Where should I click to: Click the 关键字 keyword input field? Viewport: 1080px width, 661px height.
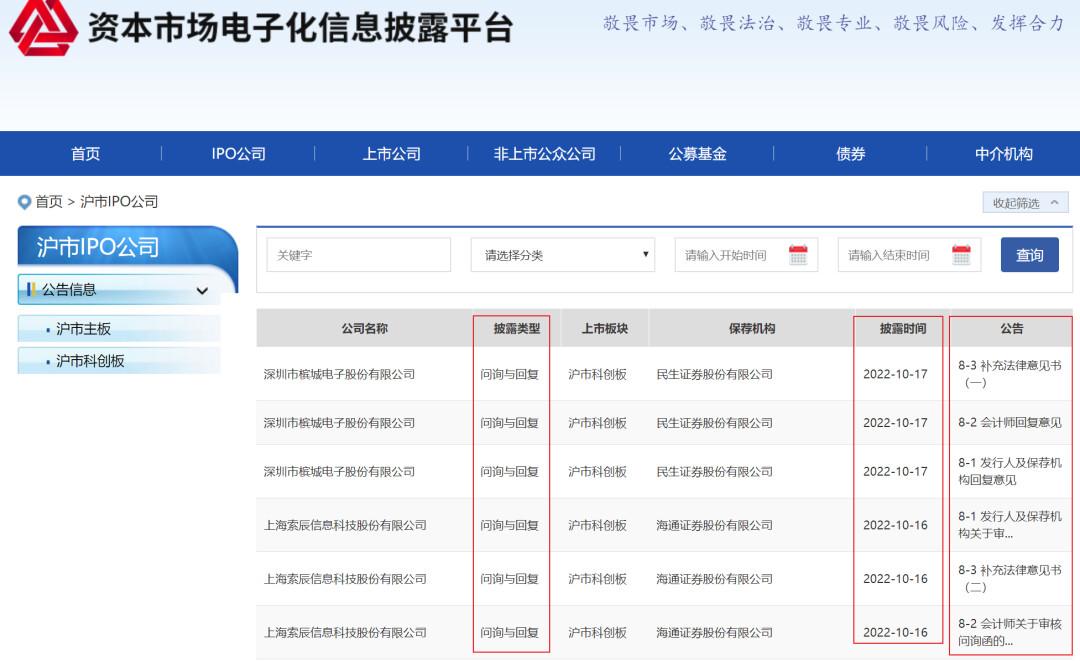pyautogui.click(x=358, y=255)
